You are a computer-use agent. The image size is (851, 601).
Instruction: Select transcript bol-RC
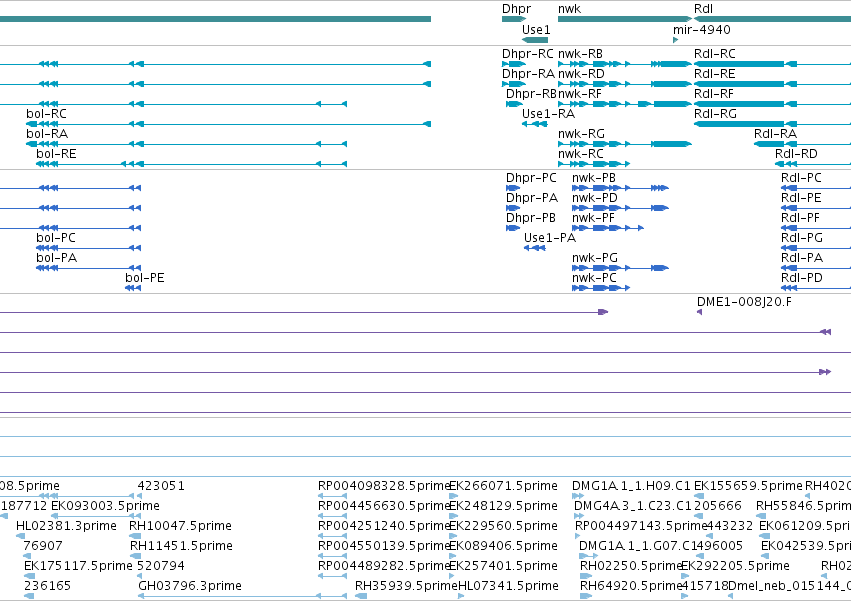pos(46,114)
